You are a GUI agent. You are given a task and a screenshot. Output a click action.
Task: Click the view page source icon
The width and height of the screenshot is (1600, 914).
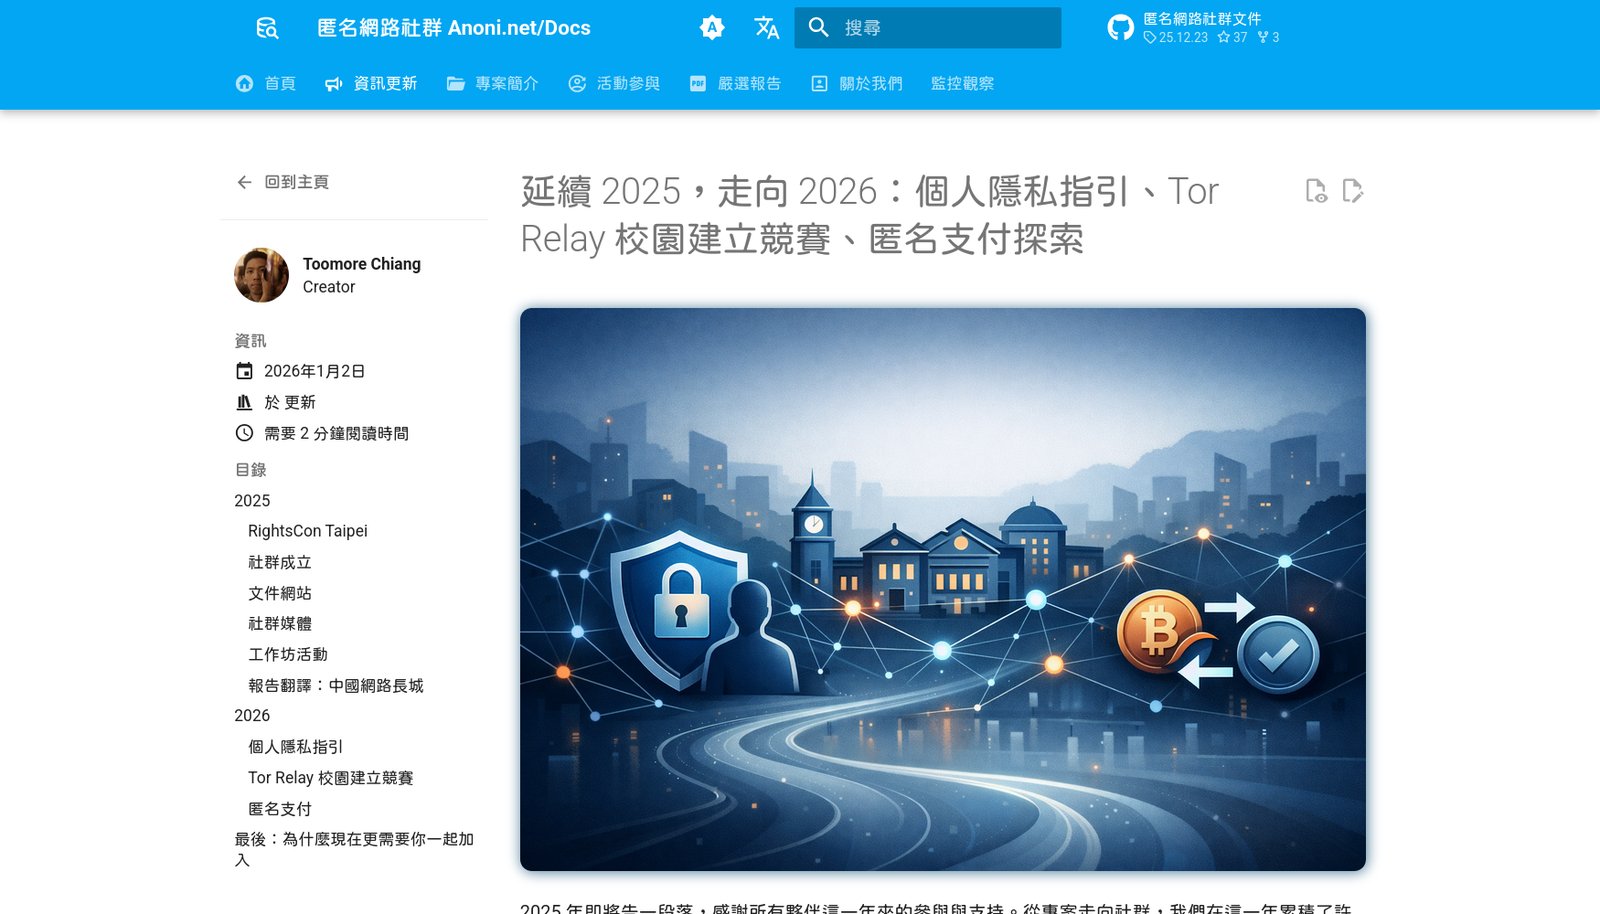pos(1316,191)
